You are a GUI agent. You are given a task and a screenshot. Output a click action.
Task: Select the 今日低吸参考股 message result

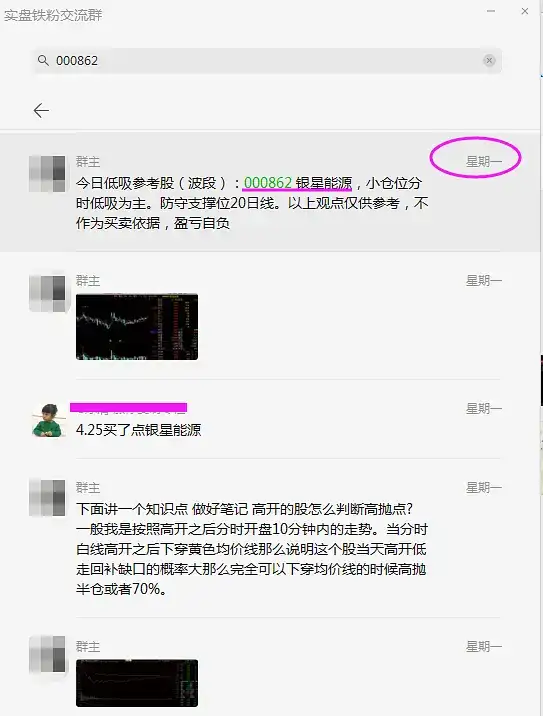(x=270, y=192)
